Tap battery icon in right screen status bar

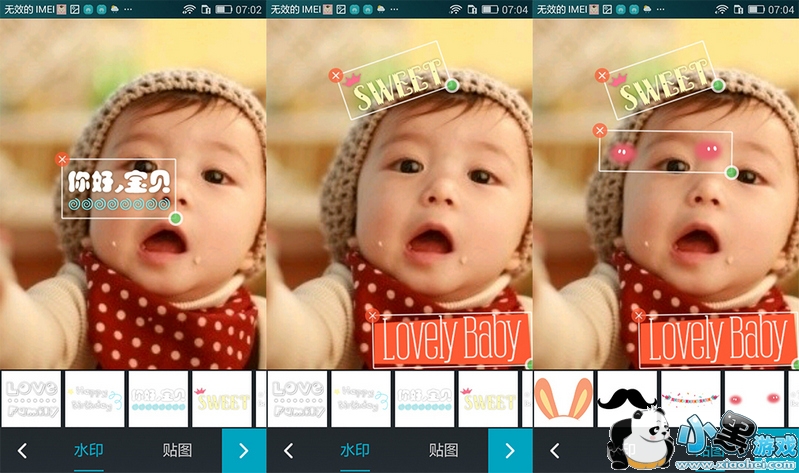[x=756, y=9]
